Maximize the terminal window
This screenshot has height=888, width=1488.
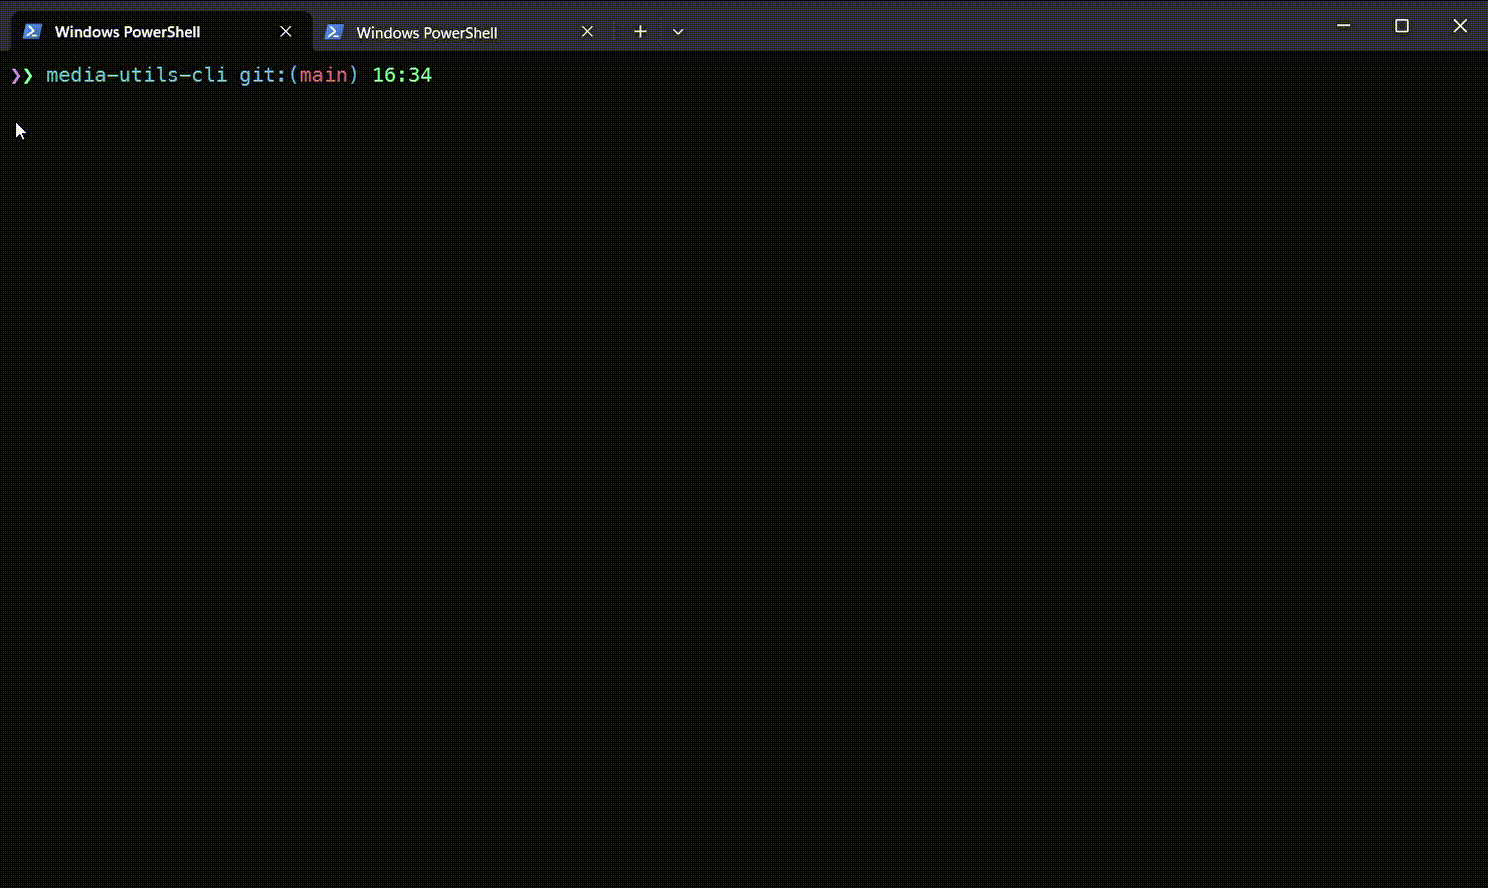tap(1402, 26)
